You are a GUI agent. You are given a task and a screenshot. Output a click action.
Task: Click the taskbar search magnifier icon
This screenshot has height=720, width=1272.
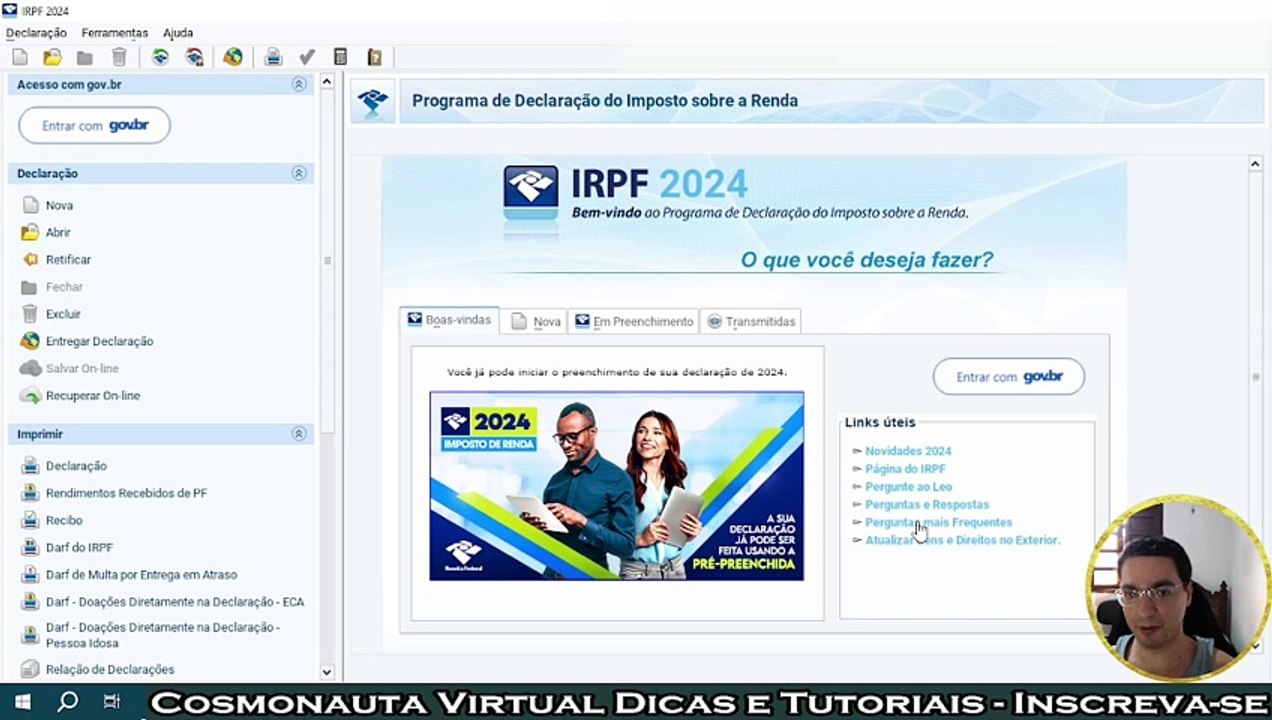tap(67, 702)
